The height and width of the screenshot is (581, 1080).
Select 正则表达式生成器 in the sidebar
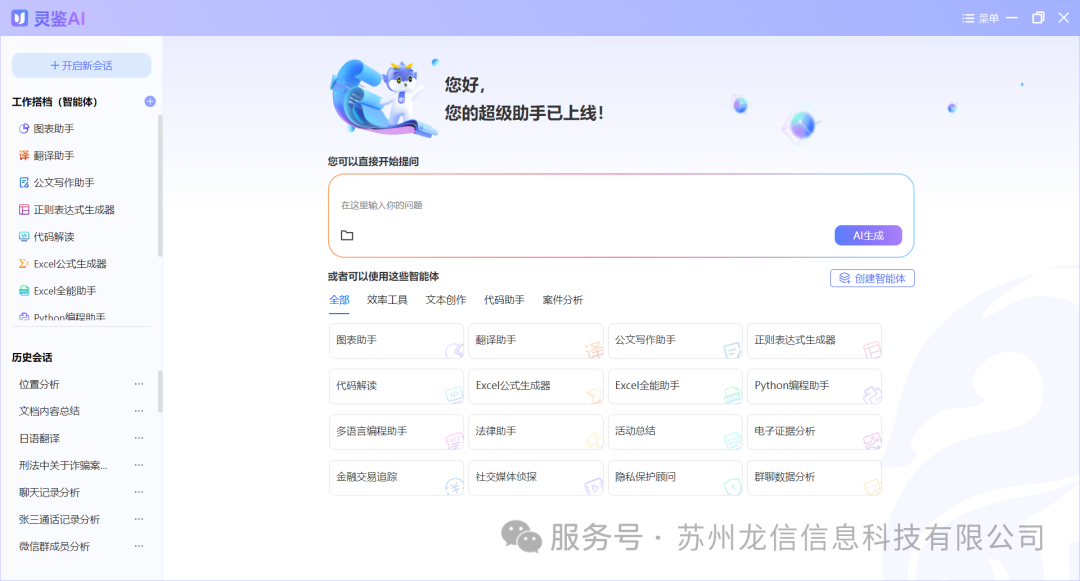point(73,210)
